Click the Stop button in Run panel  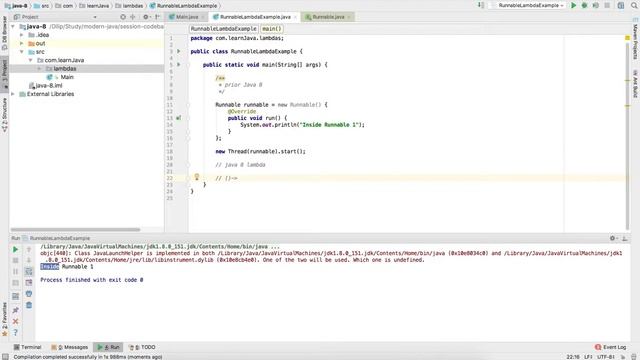click(16, 260)
